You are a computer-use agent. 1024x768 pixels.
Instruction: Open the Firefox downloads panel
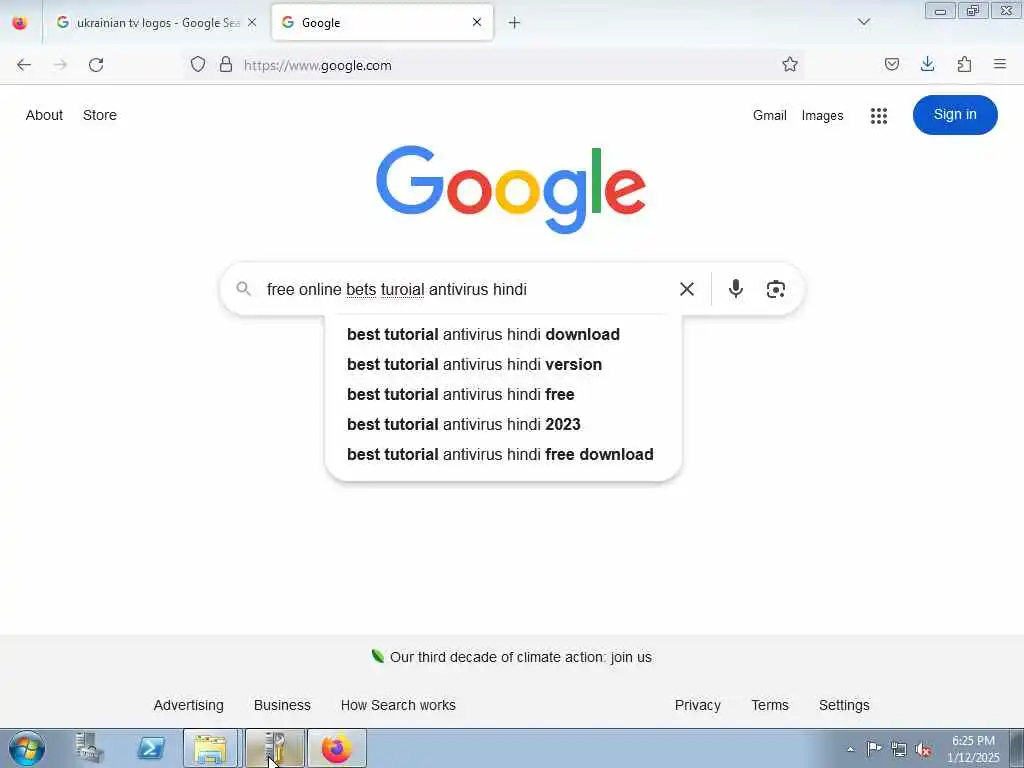point(927,64)
